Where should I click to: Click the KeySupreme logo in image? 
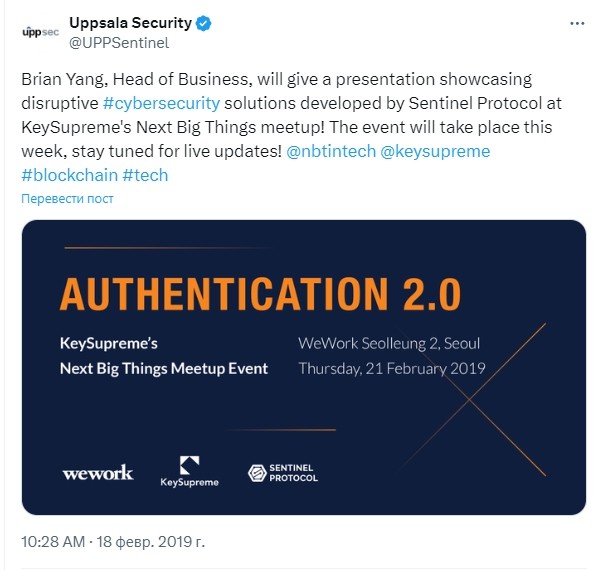(190, 472)
